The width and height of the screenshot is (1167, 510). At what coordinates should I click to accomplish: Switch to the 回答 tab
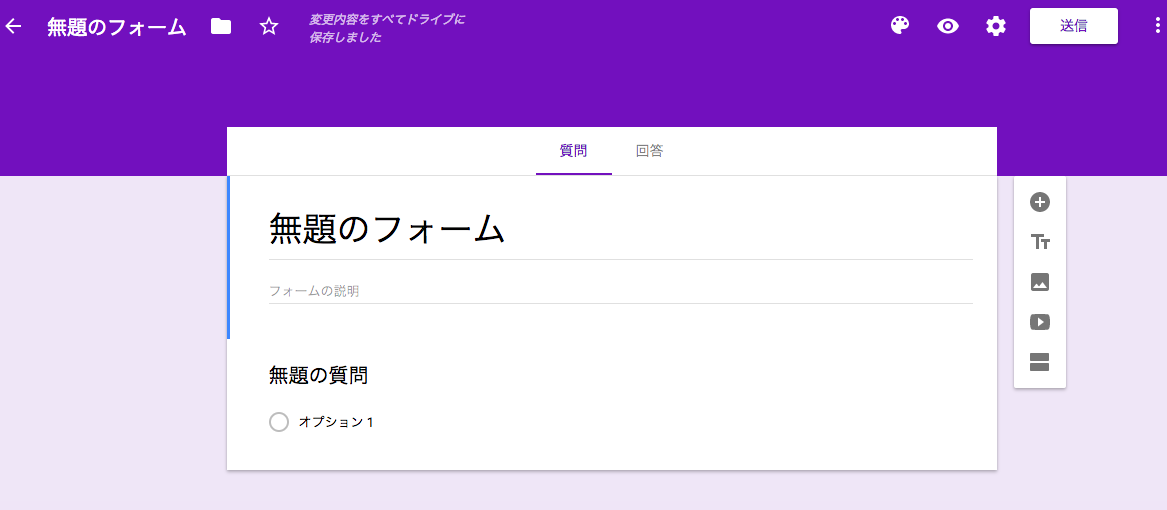[650, 151]
